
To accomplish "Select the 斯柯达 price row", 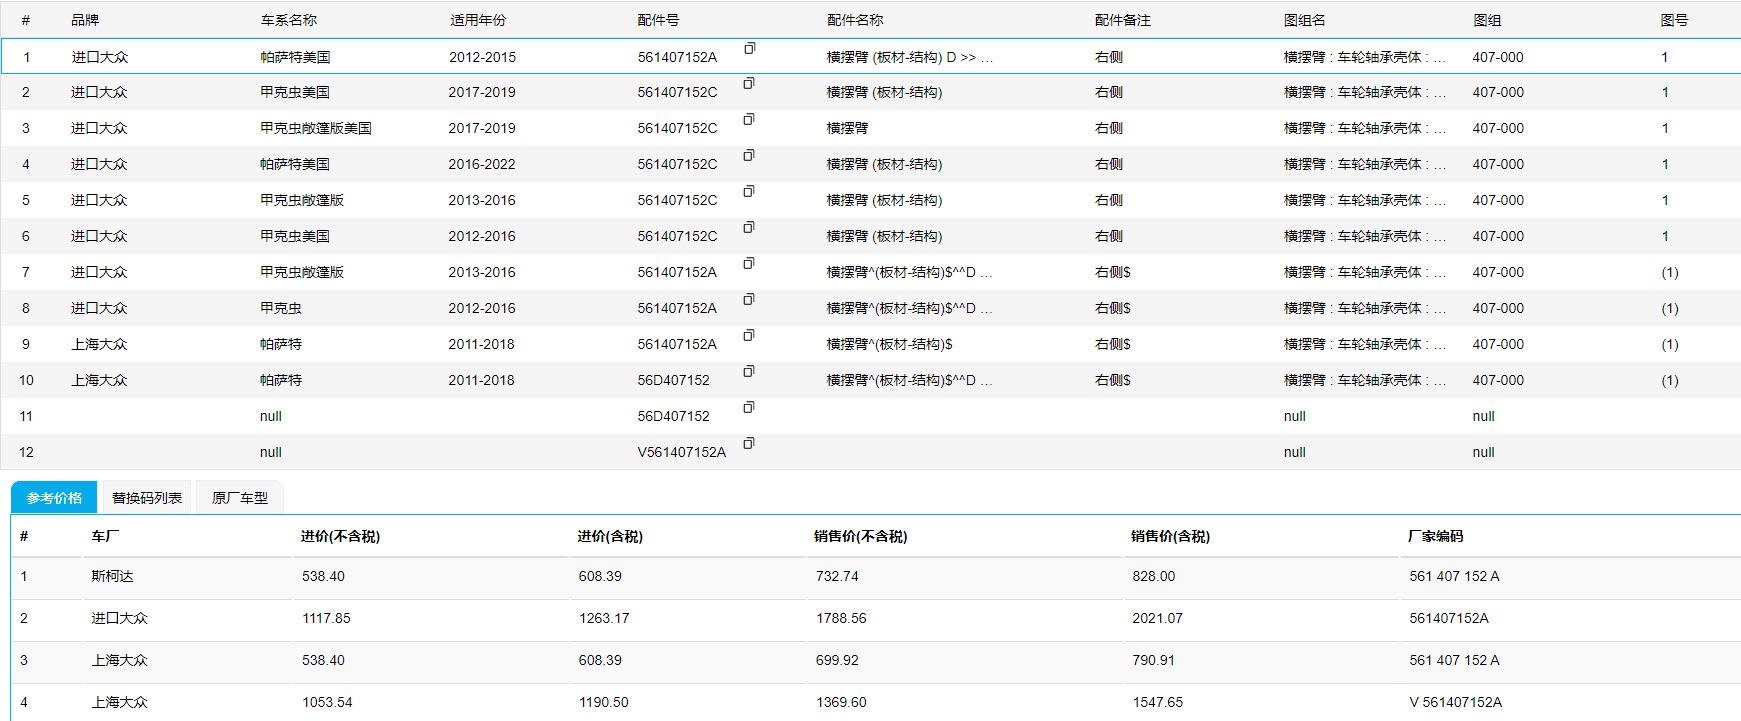I will [x=112, y=577].
